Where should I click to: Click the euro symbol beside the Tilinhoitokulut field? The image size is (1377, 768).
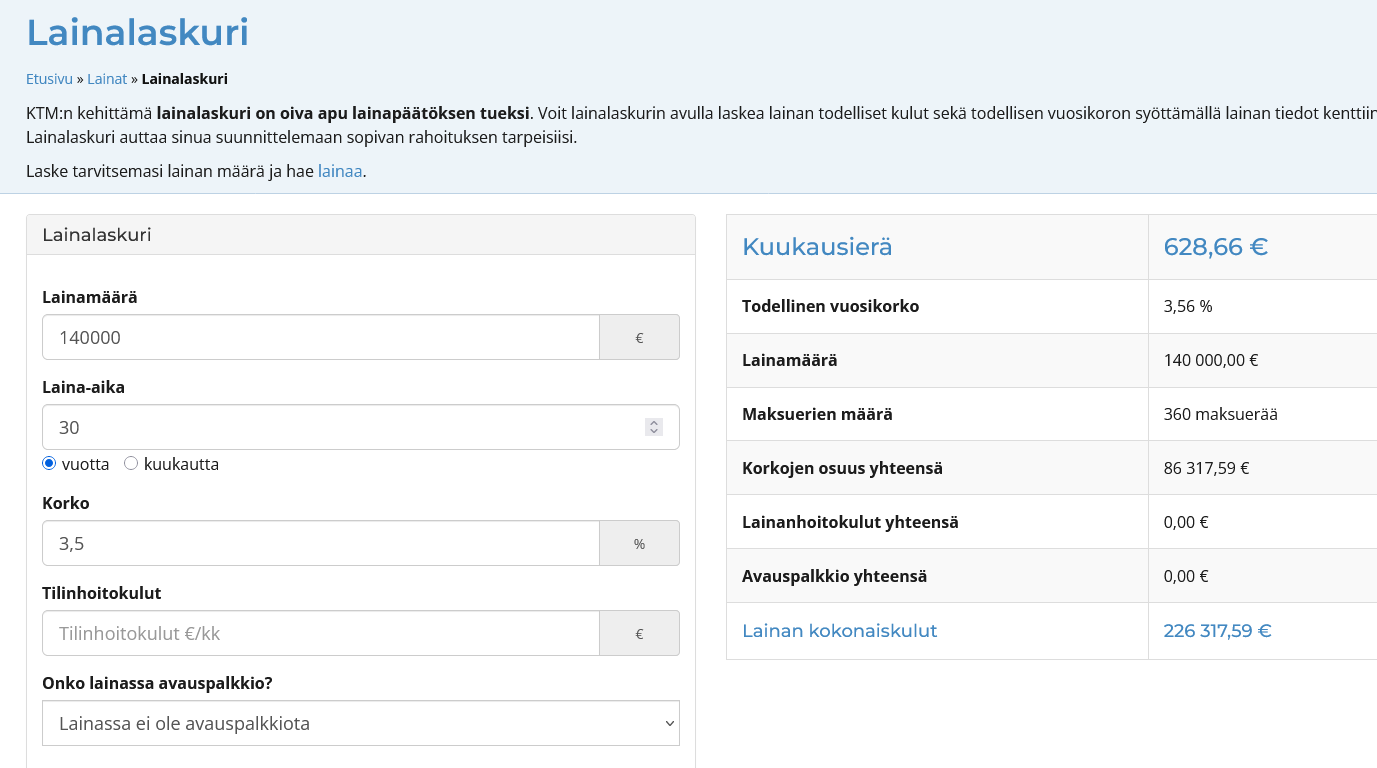tap(639, 634)
